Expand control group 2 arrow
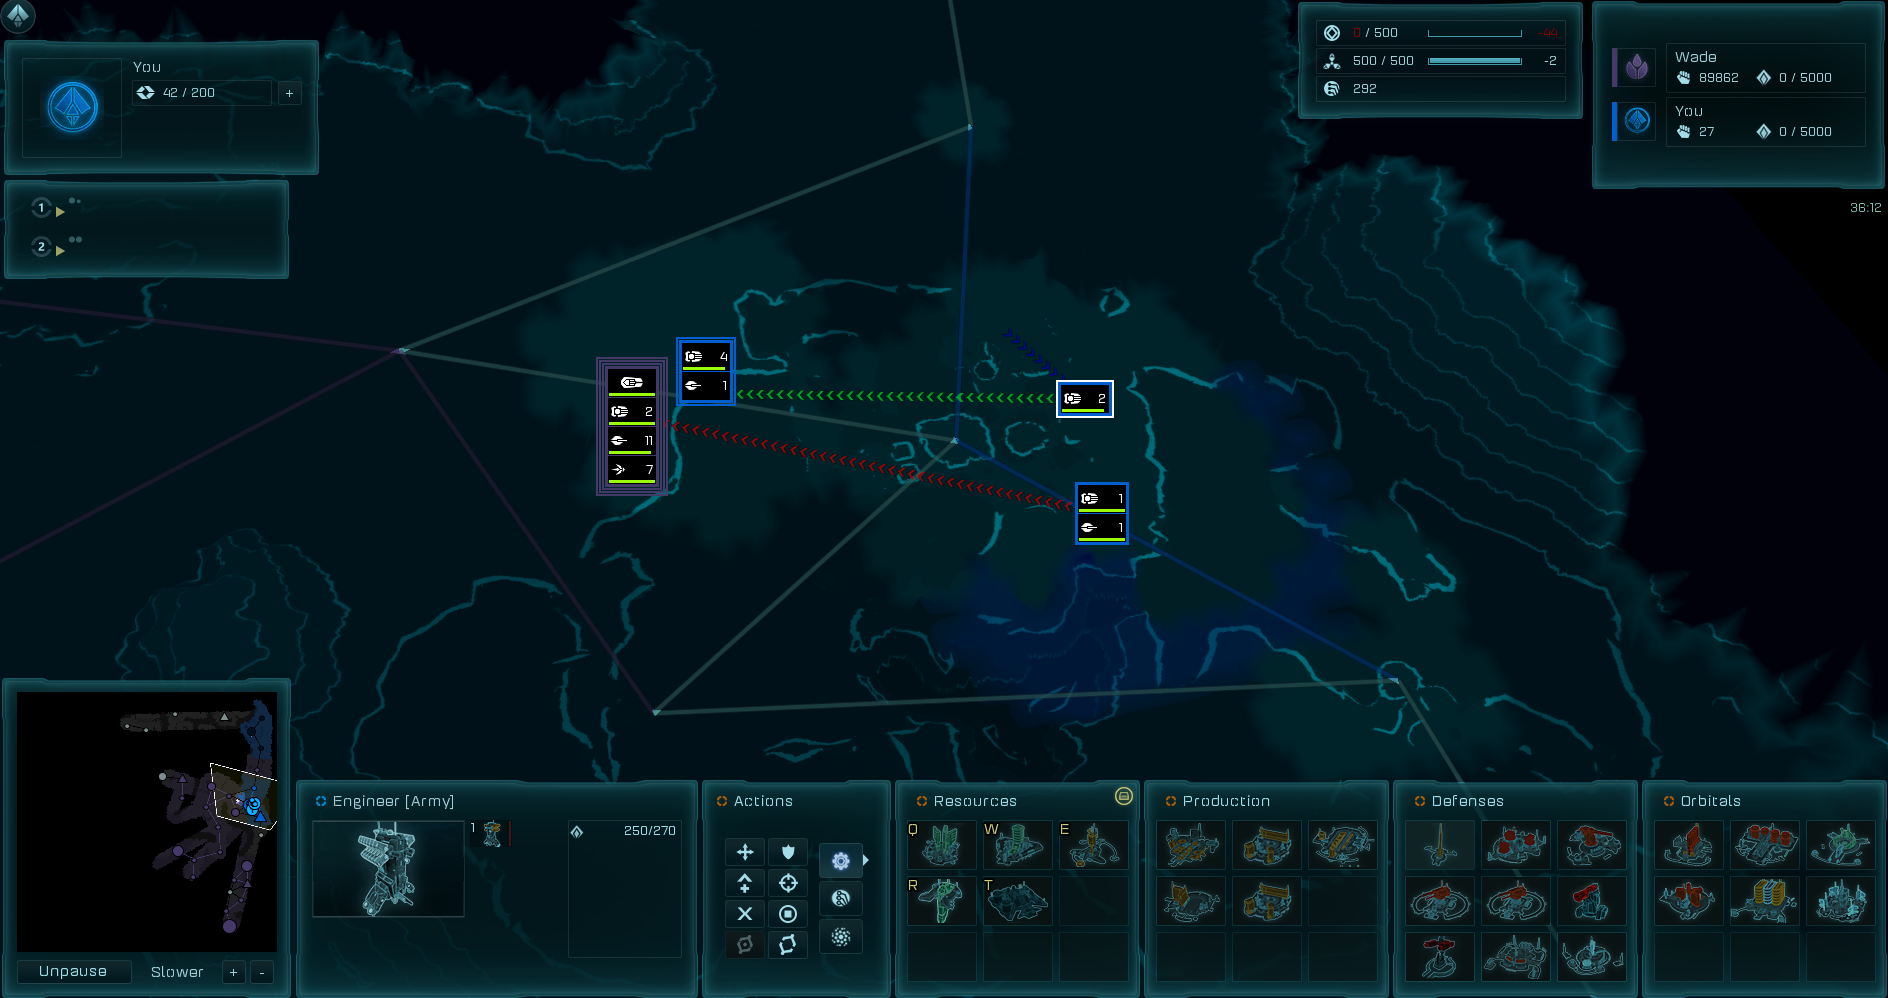Image resolution: width=1888 pixels, height=998 pixels. [x=60, y=250]
